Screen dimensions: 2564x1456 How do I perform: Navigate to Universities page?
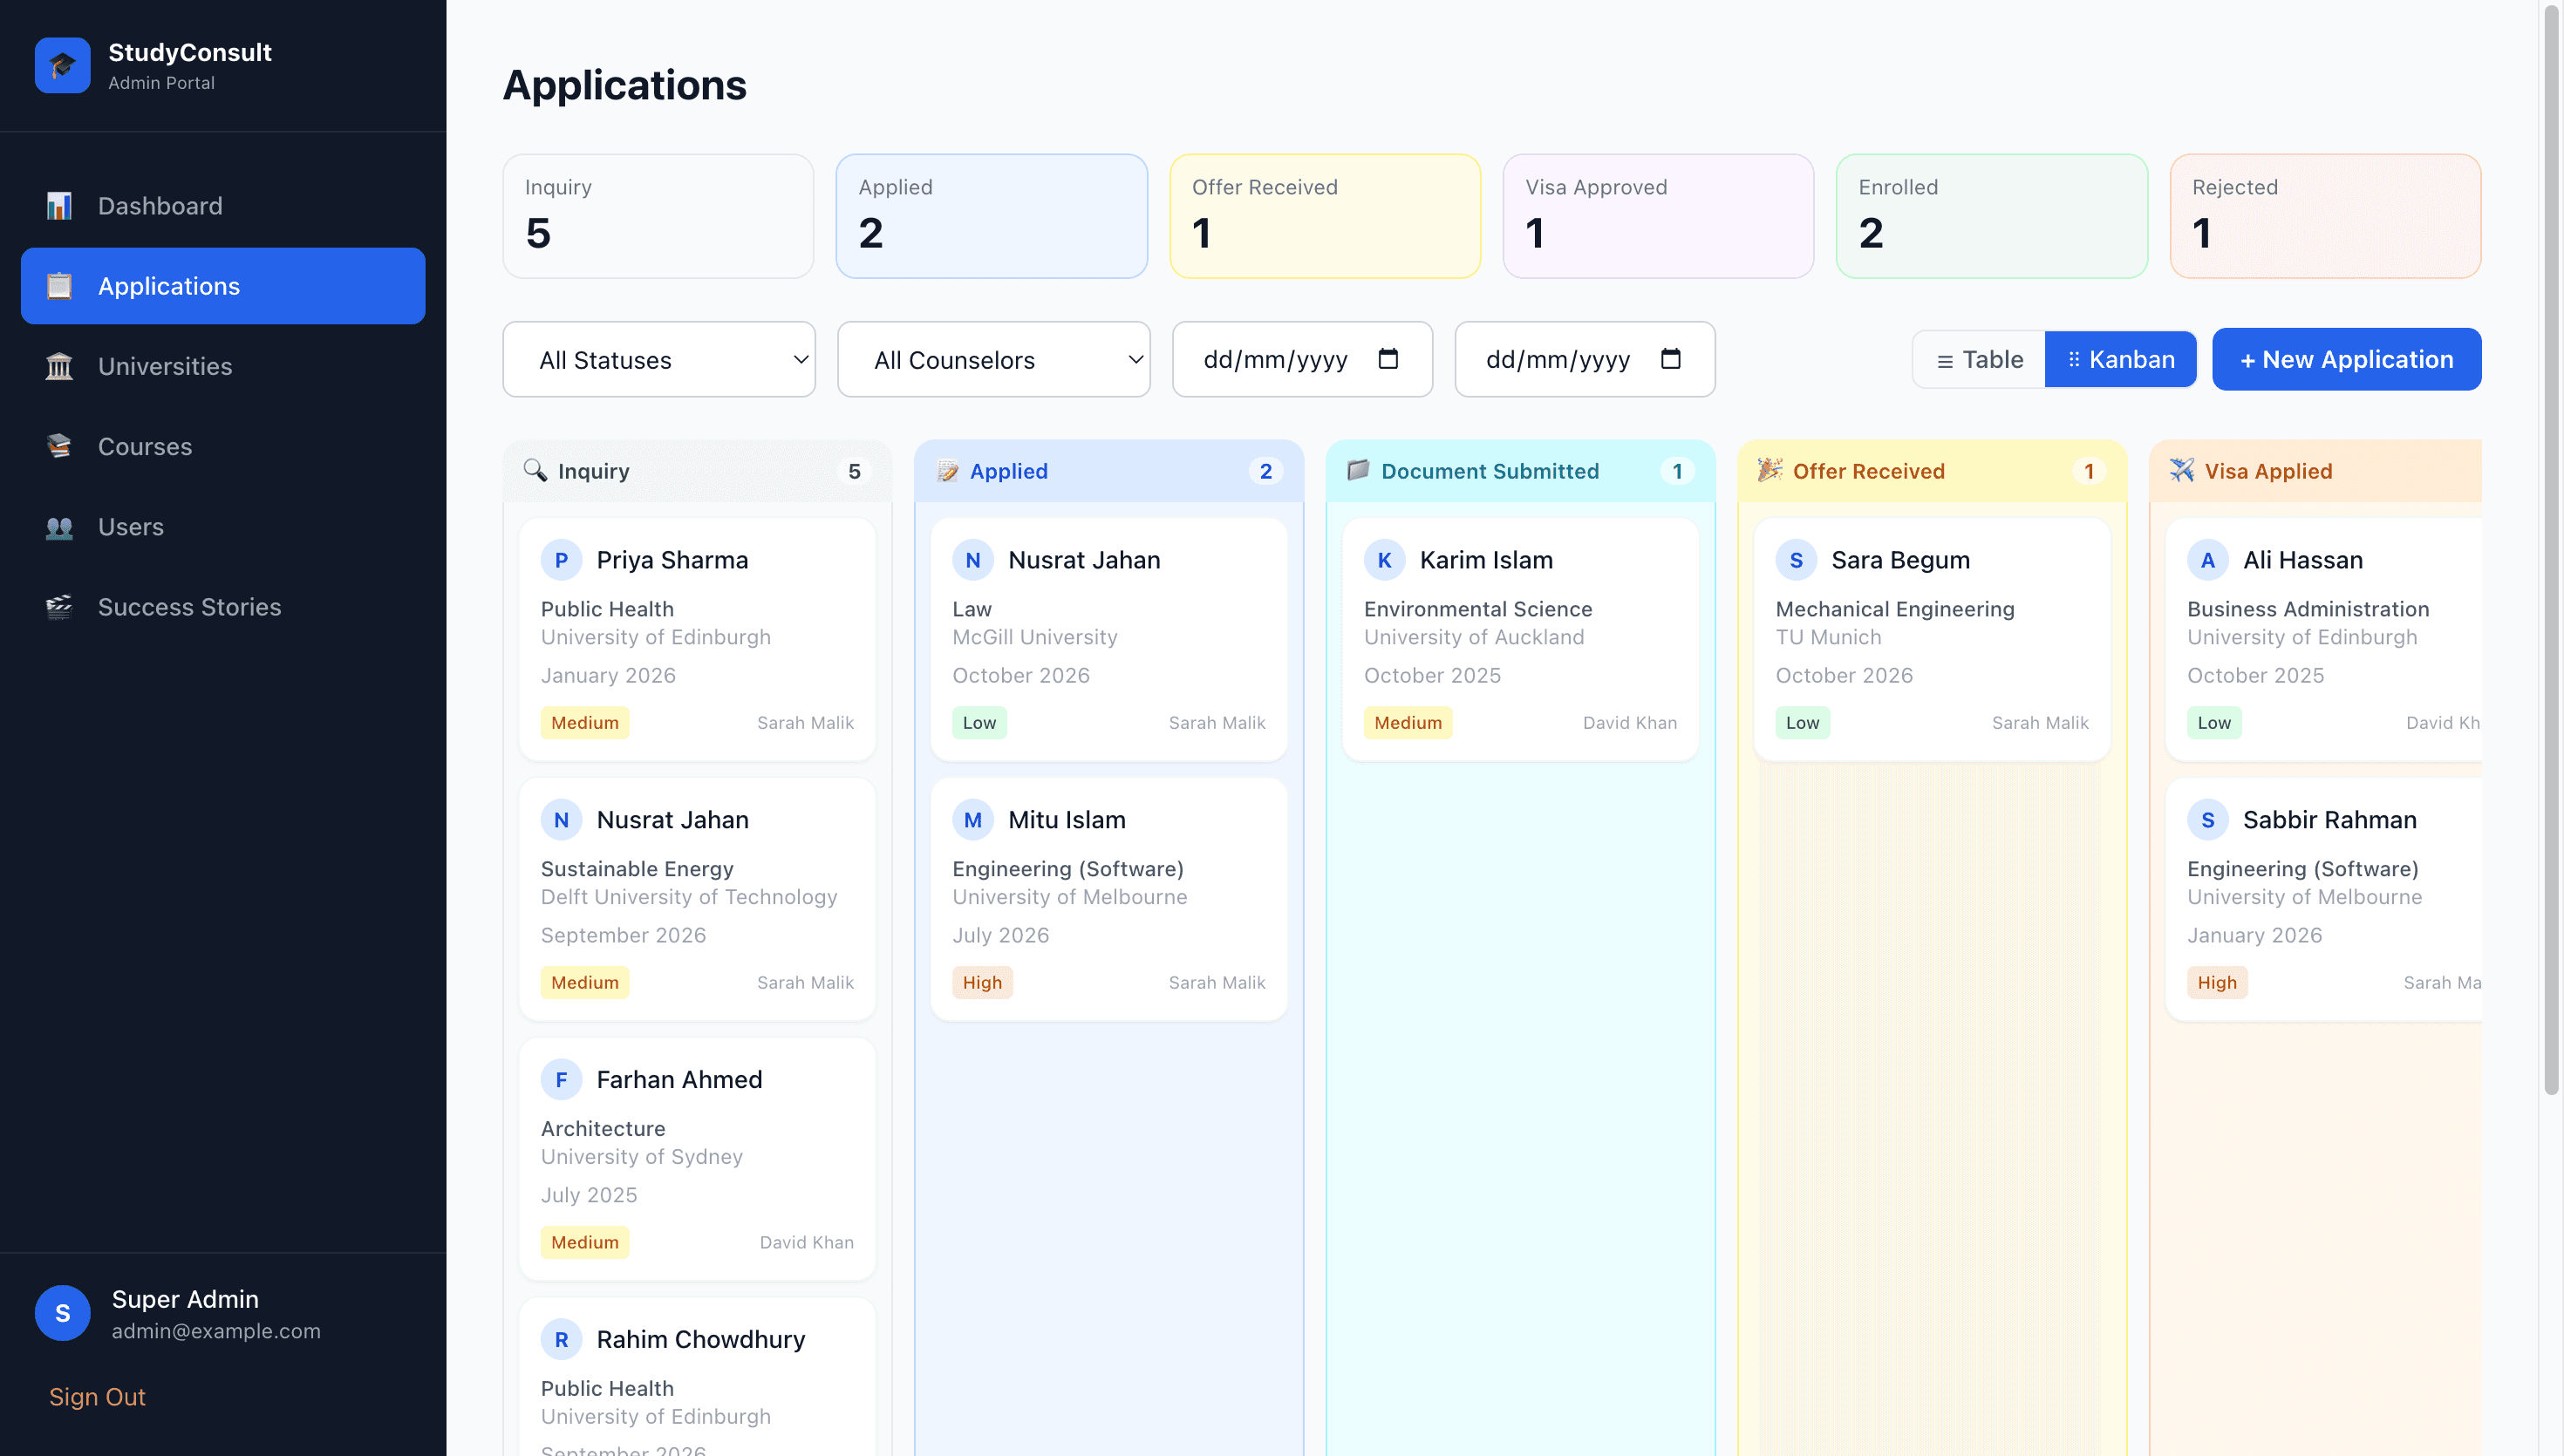pyautogui.click(x=223, y=366)
